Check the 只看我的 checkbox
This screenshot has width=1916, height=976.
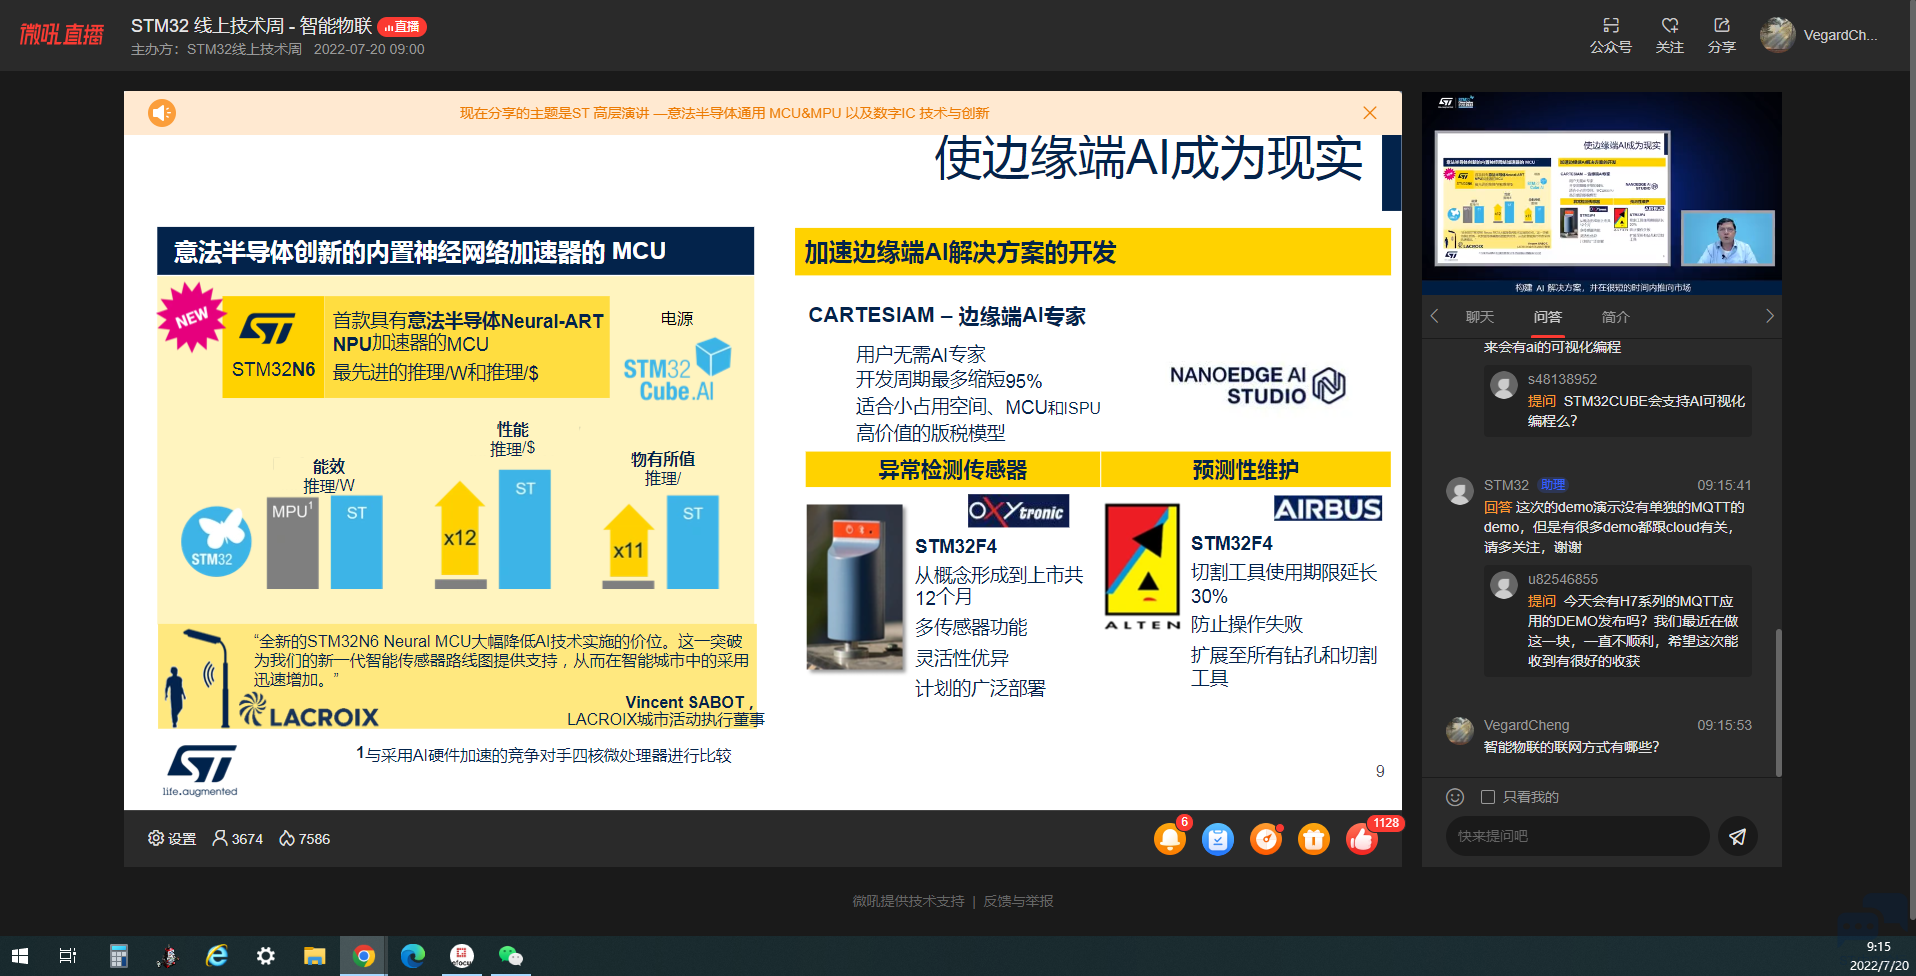pos(1488,797)
